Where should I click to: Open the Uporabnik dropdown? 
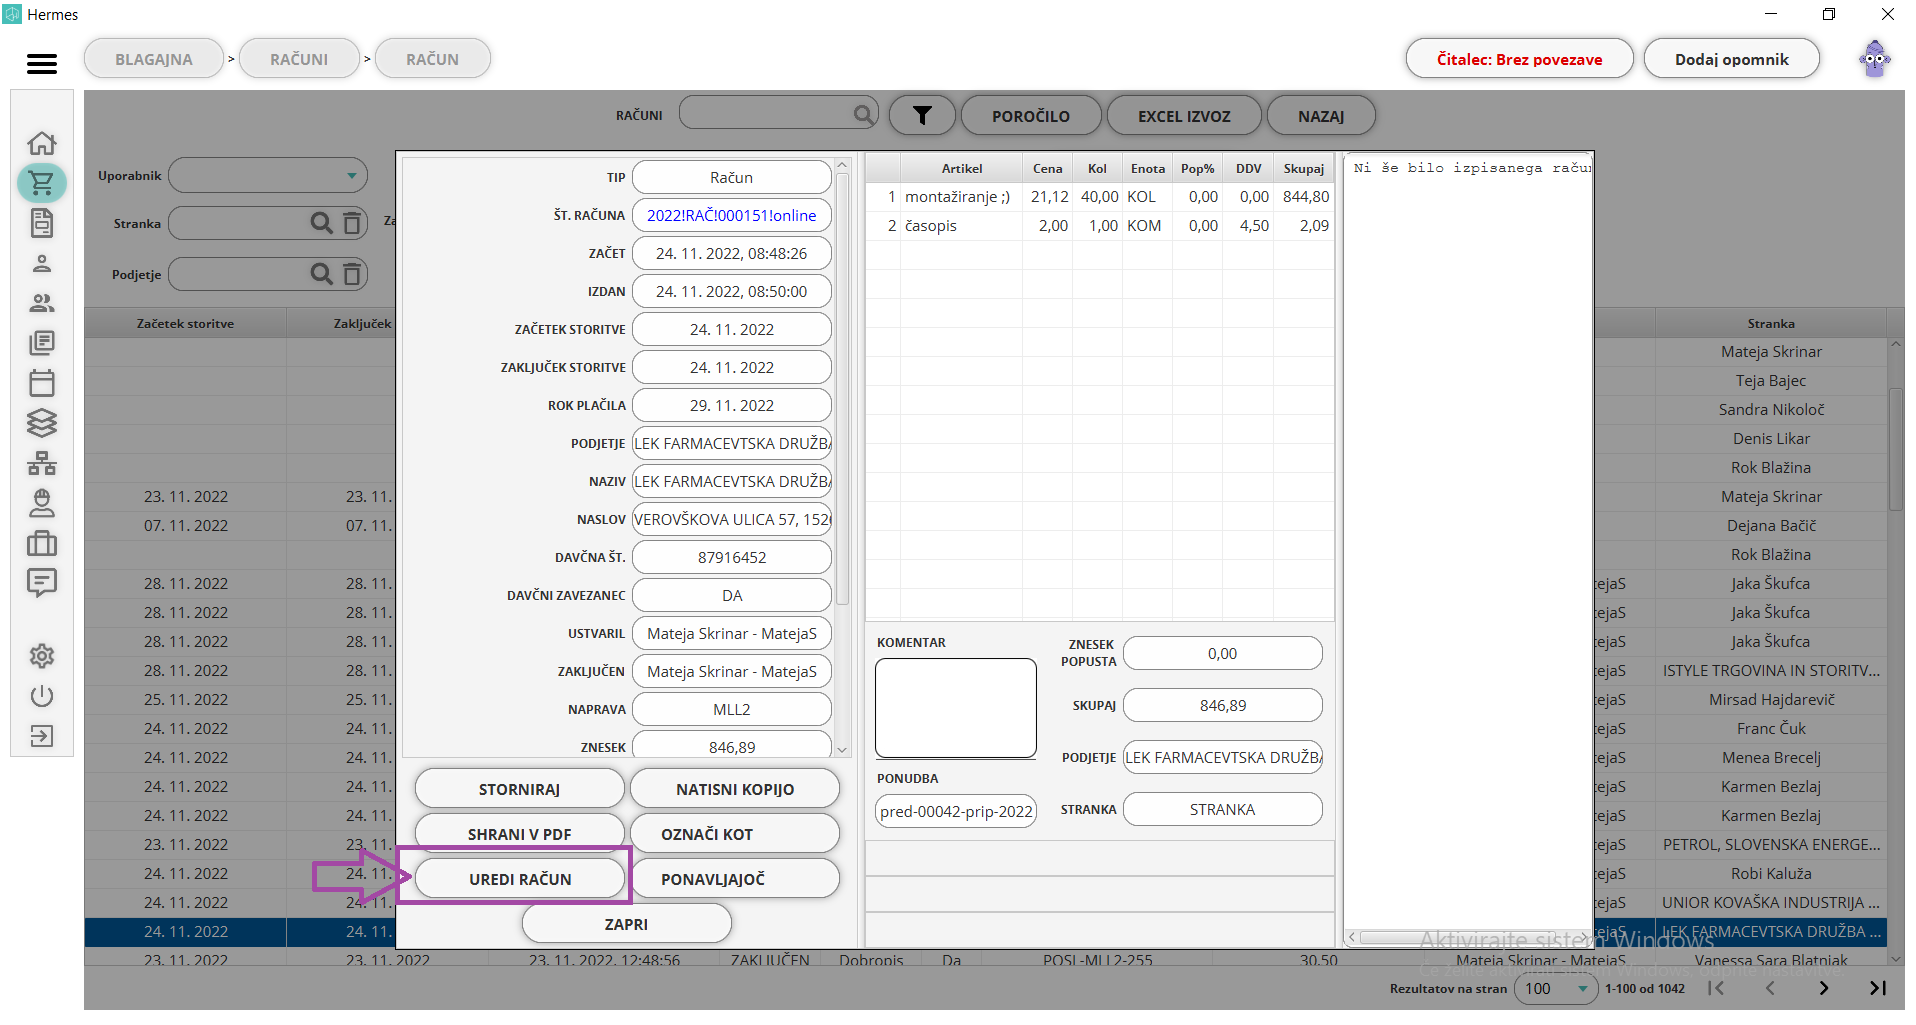268,176
